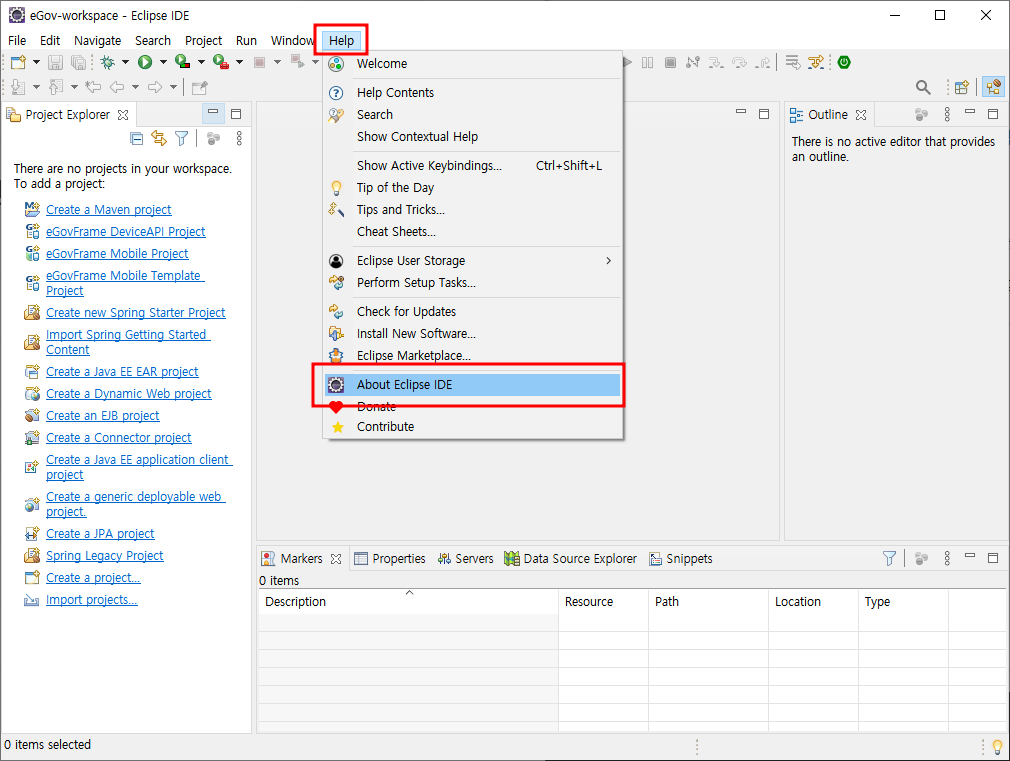Click the Save All toolbar icon

tap(78, 63)
